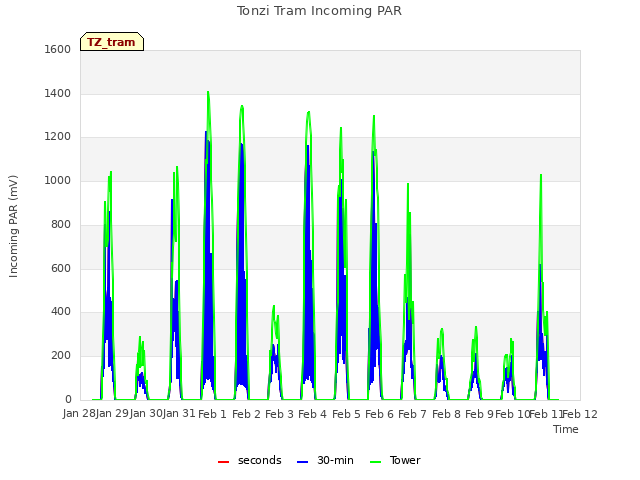This screenshot has width=640, height=480.
Task: Click the 'Jan 31' x-axis date label
Action: pyautogui.click(x=179, y=414)
